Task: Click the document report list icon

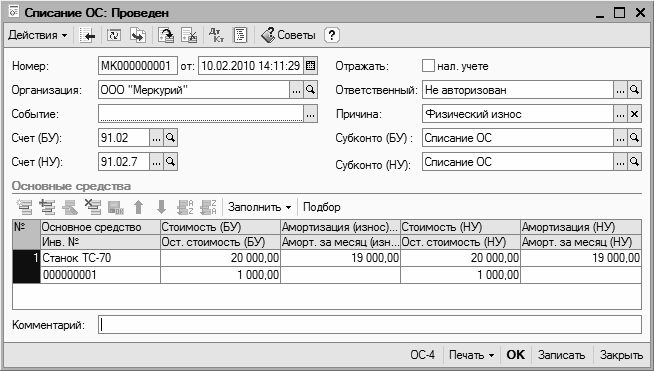Action: 240,35
